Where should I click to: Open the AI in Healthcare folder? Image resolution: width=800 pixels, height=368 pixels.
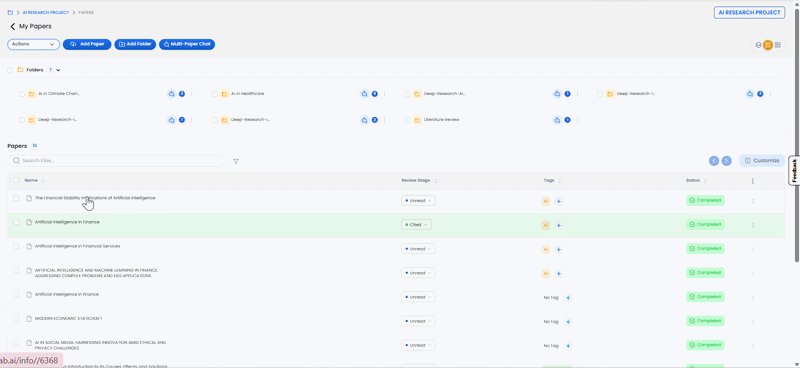pos(247,94)
